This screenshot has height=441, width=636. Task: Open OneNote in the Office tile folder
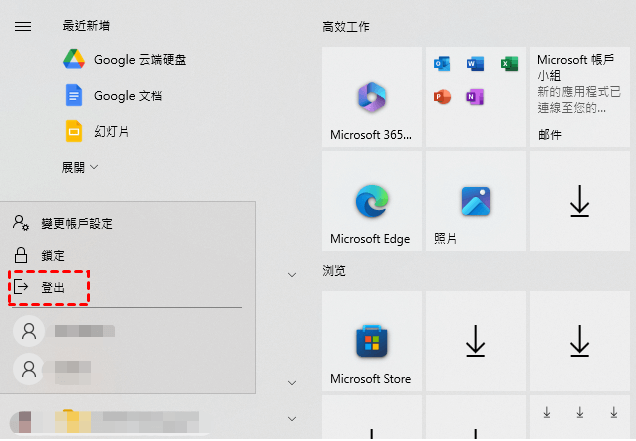tap(475, 97)
